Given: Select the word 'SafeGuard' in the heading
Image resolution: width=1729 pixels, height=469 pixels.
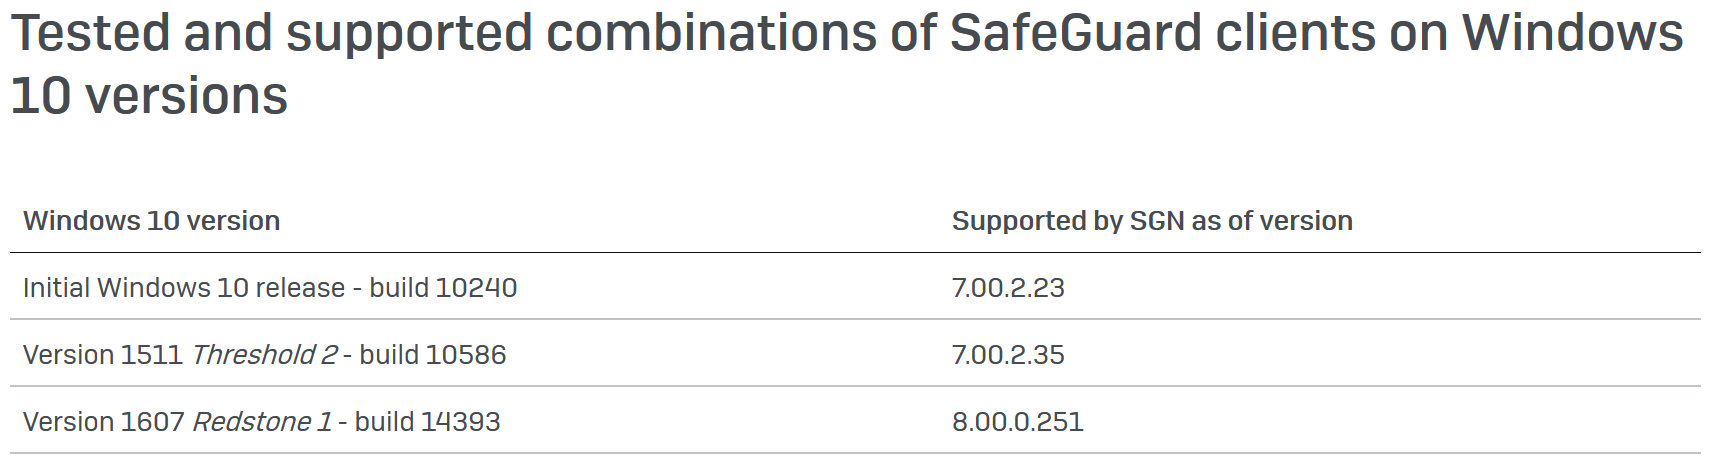Looking at the screenshot, I should tap(1075, 32).
